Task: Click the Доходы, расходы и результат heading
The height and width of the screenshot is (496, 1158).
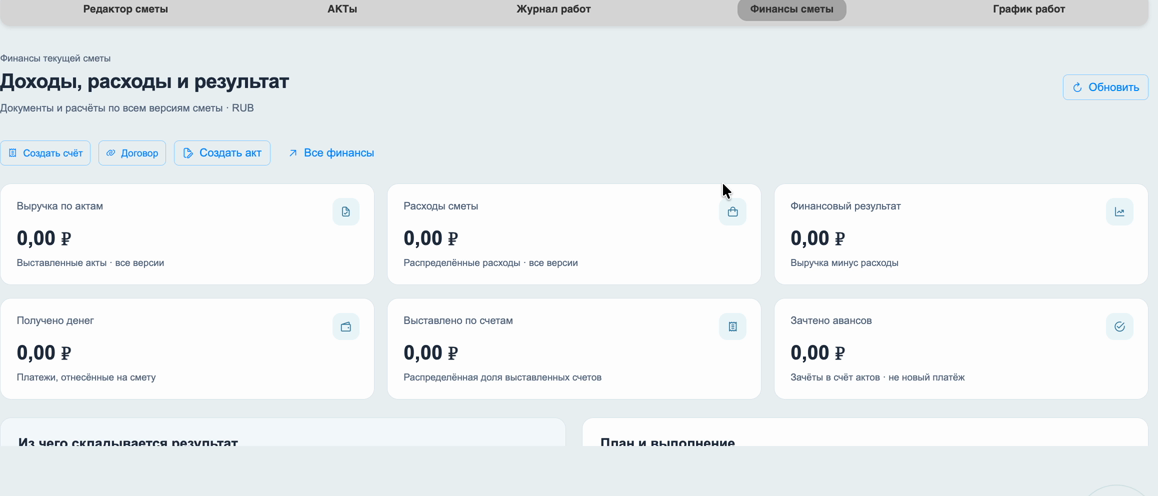Action: 144,81
